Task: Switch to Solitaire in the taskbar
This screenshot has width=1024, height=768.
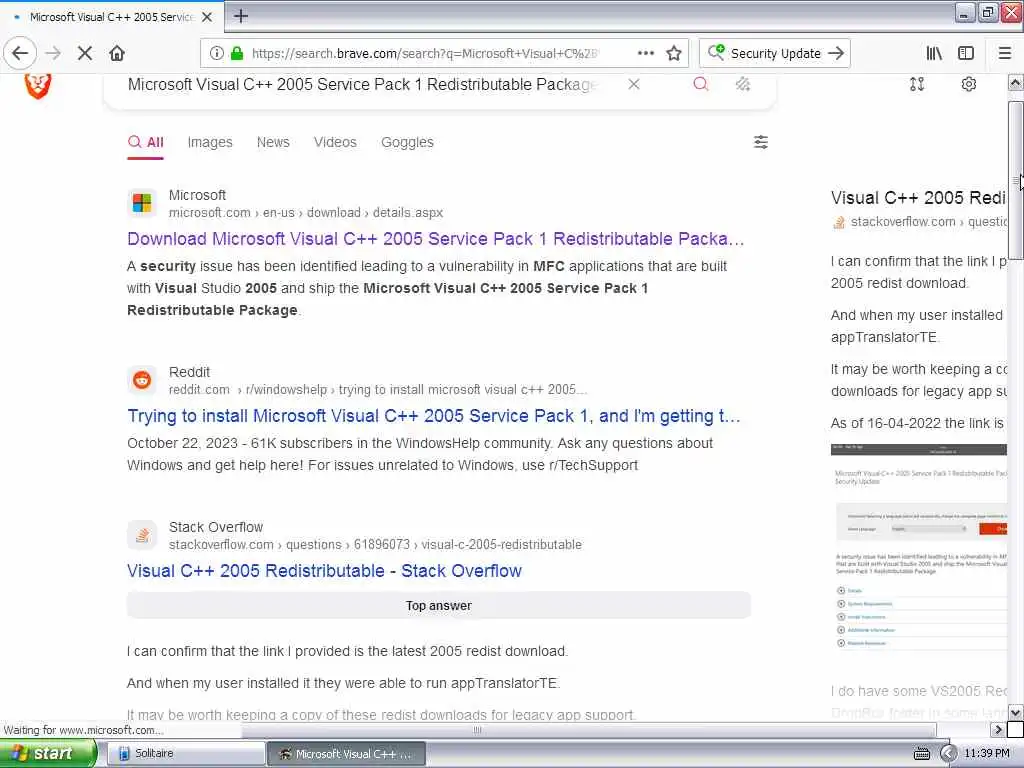Action: (x=185, y=754)
